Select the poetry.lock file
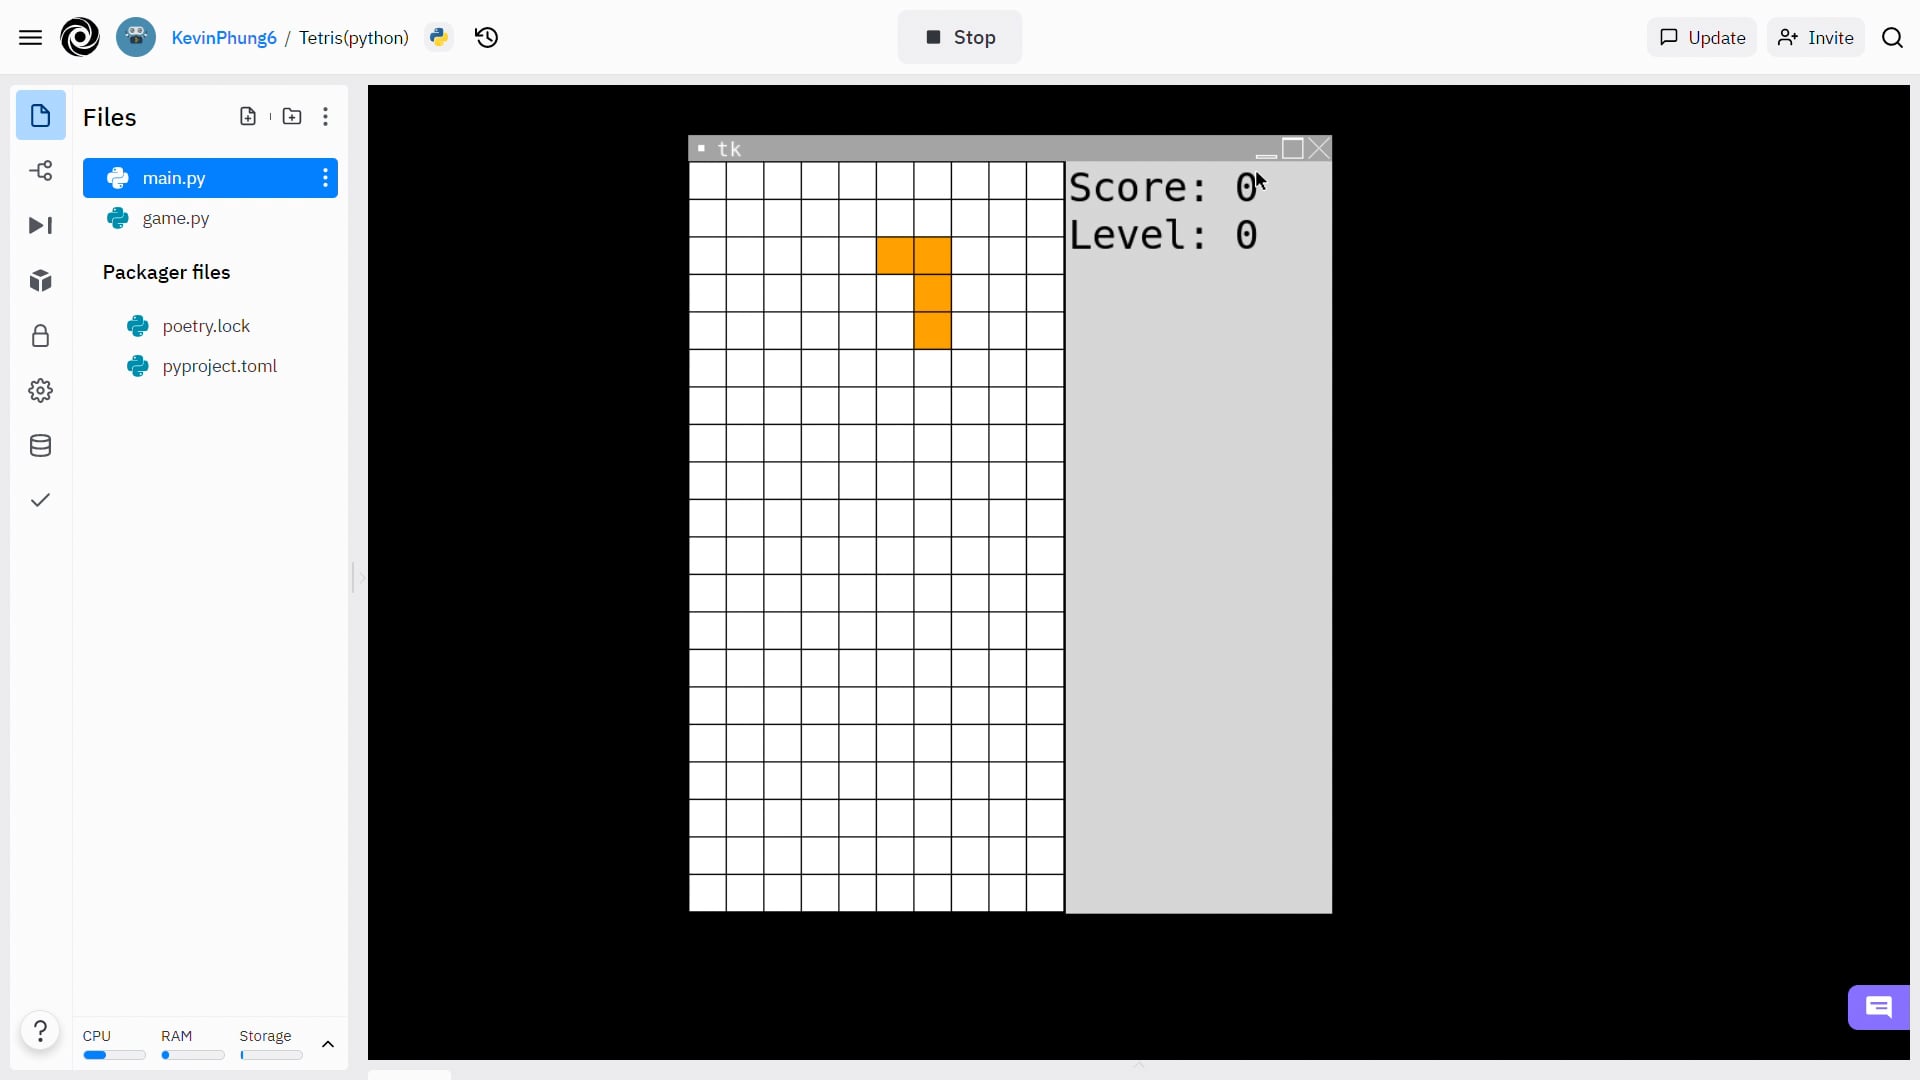Image resolution: width=1920 pixels, height=1080 pixels. 207,326
